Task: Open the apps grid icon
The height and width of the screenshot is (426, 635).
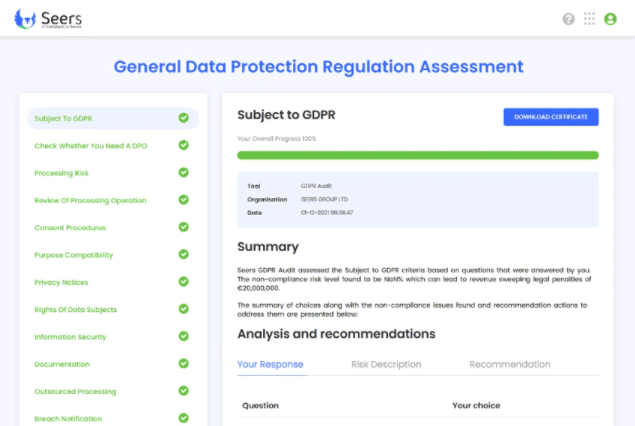Action: (x=590, y=19)
